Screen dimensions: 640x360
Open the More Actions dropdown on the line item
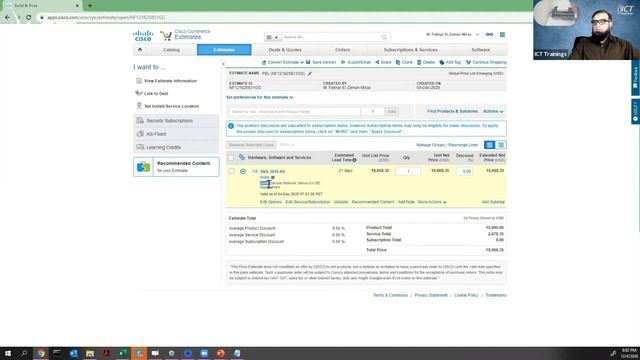(432, 202)
